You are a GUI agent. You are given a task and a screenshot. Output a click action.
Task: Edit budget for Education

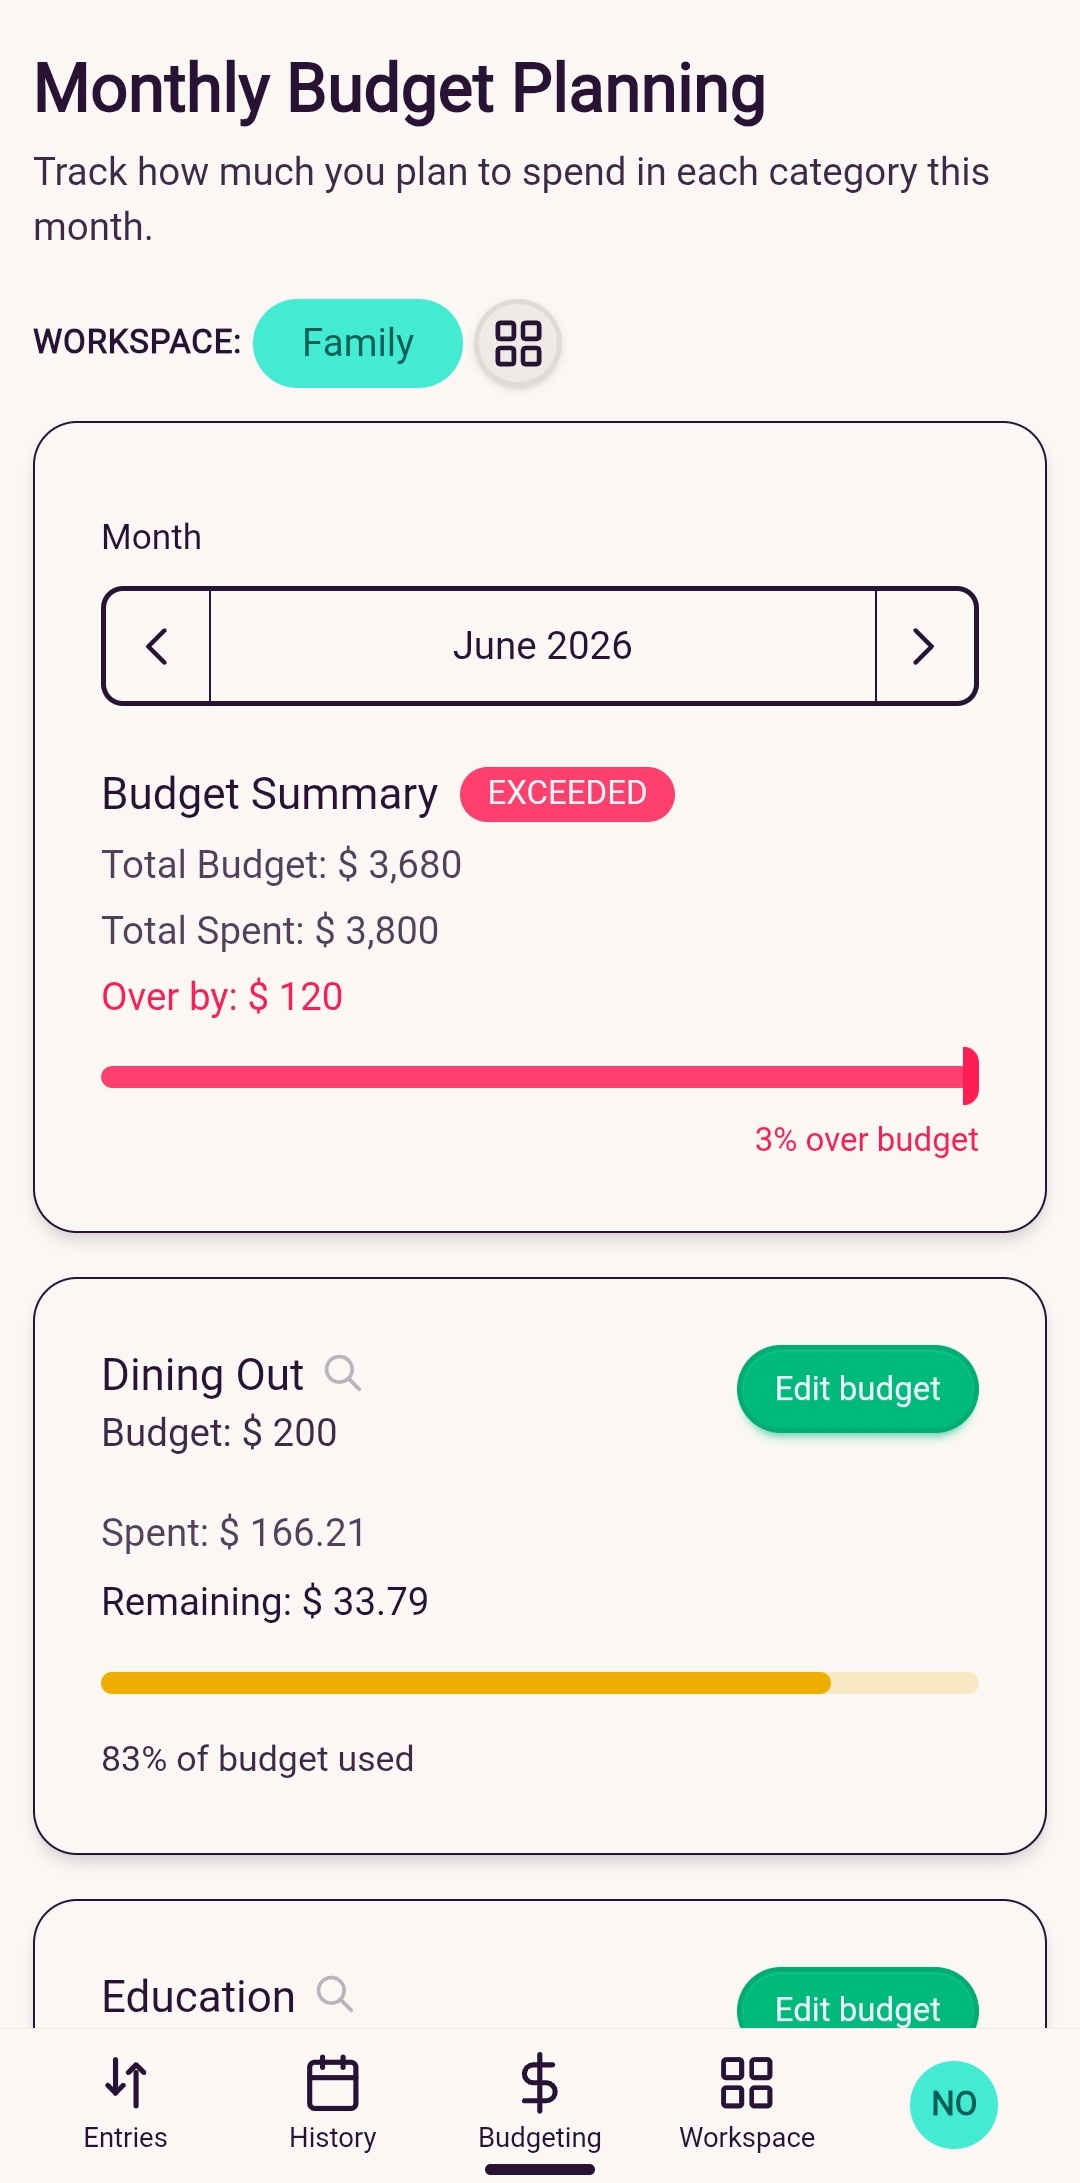(858, 1998)
